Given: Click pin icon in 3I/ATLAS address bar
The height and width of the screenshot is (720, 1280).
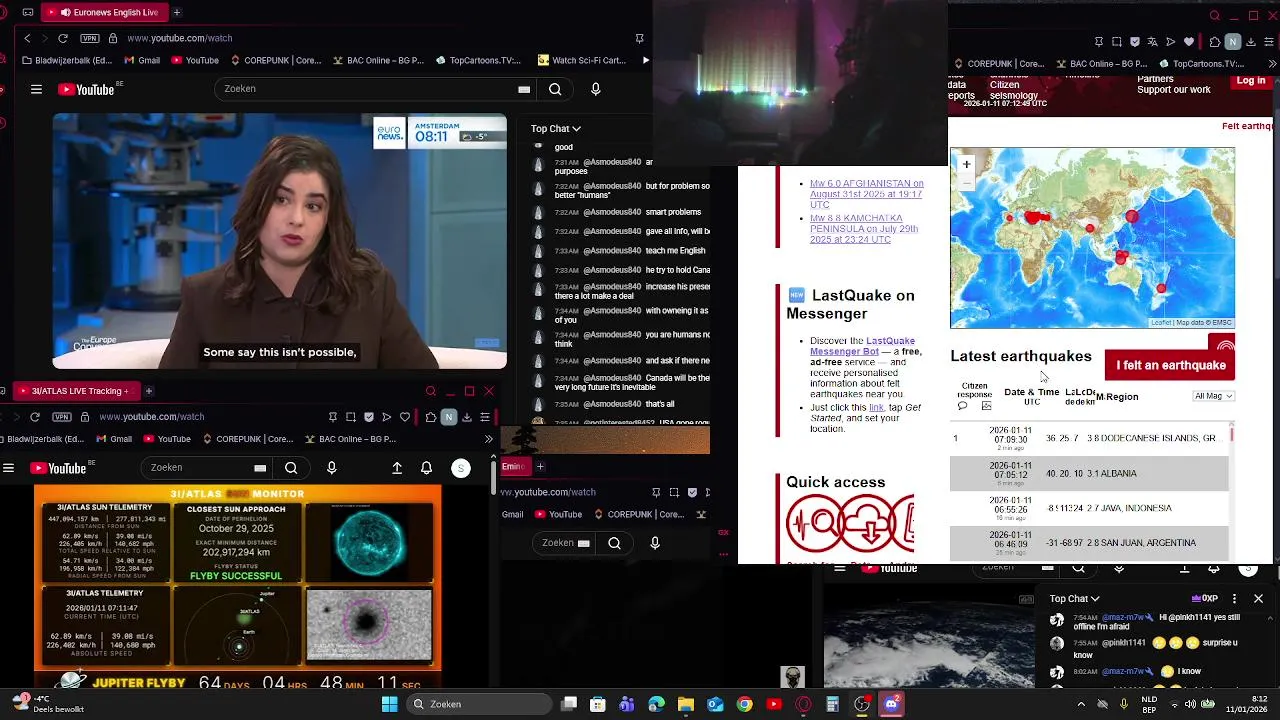Looking at the screenshot, I should point(333,417).
